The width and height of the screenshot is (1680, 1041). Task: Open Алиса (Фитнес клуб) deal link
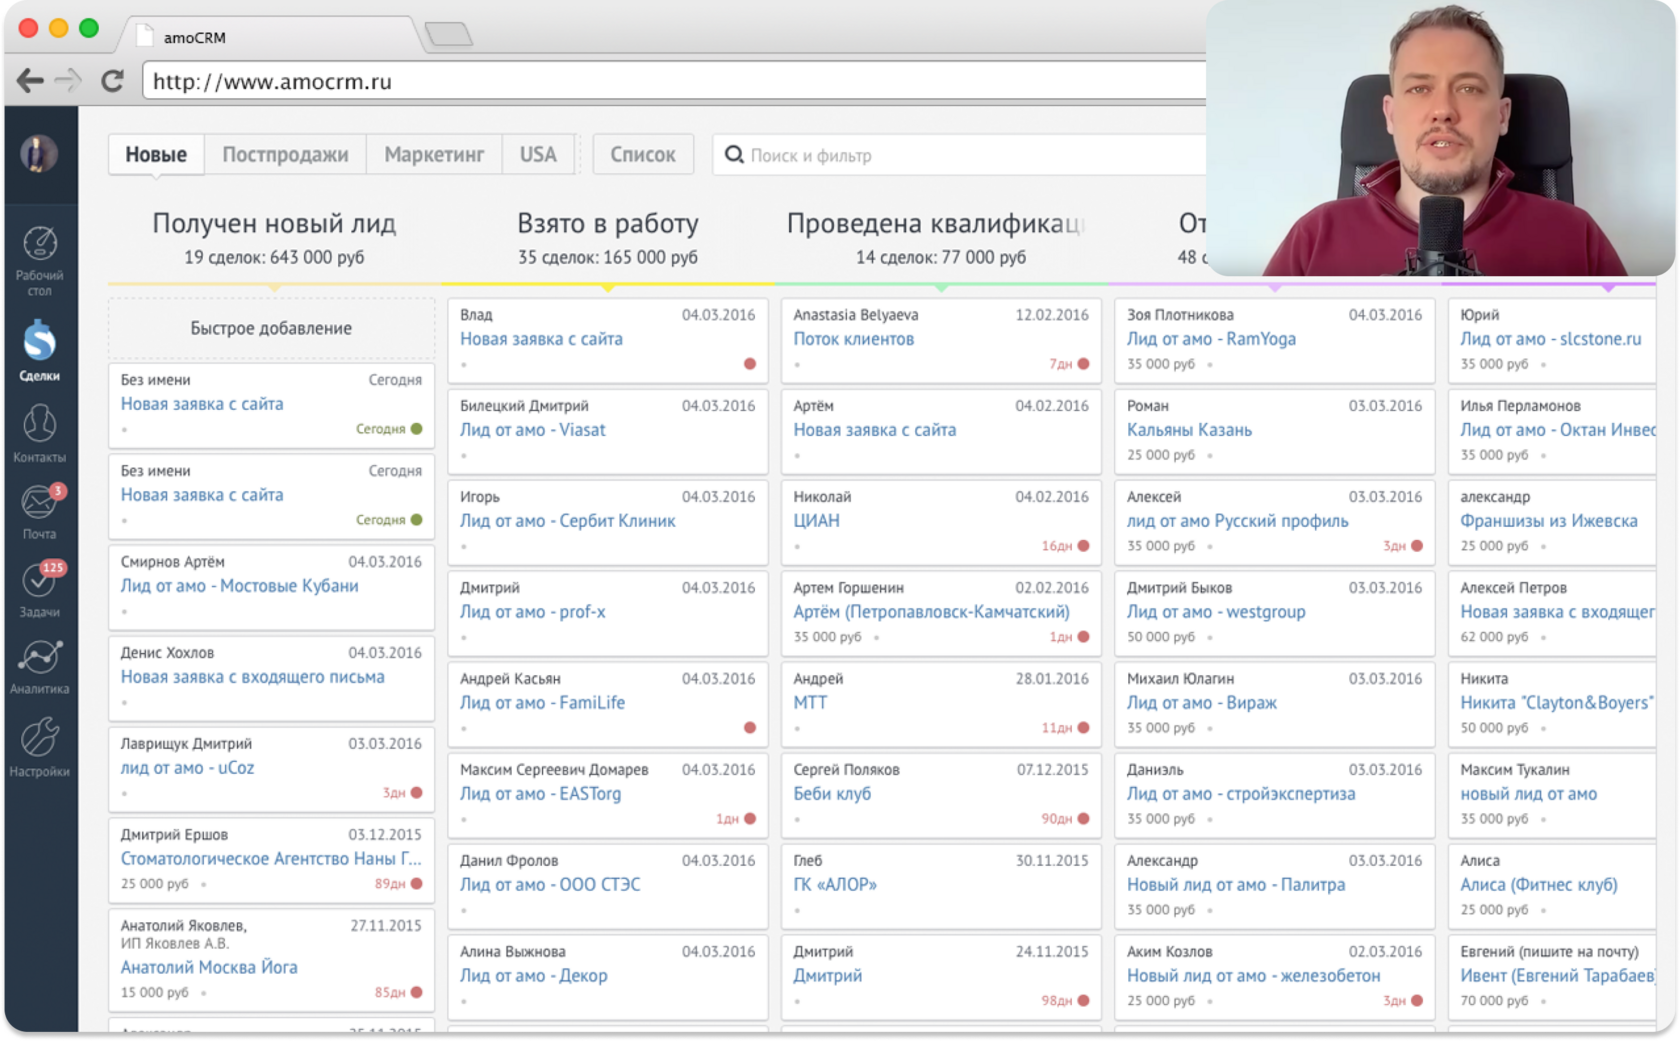[x=1539, y=885]
